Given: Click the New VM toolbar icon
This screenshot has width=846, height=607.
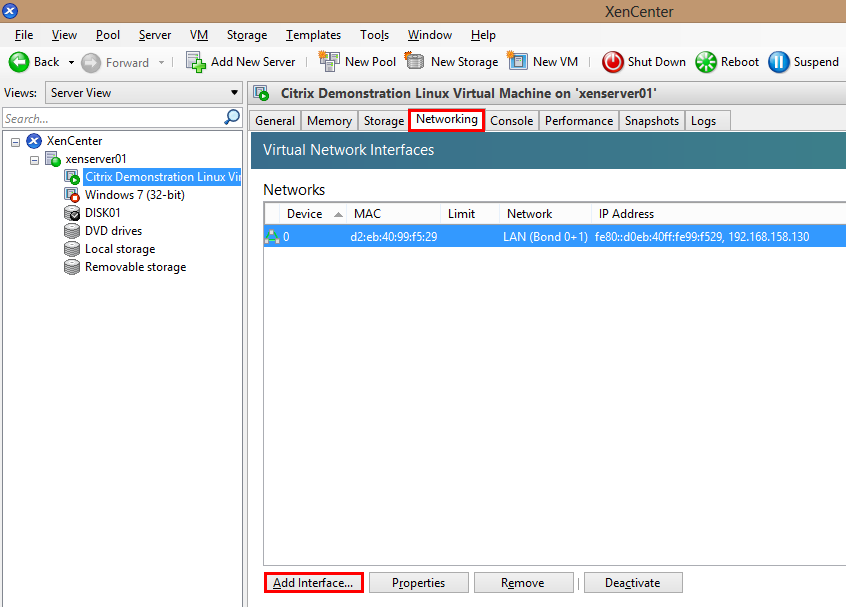Looking at the screenshot, I should pos(518,61).
